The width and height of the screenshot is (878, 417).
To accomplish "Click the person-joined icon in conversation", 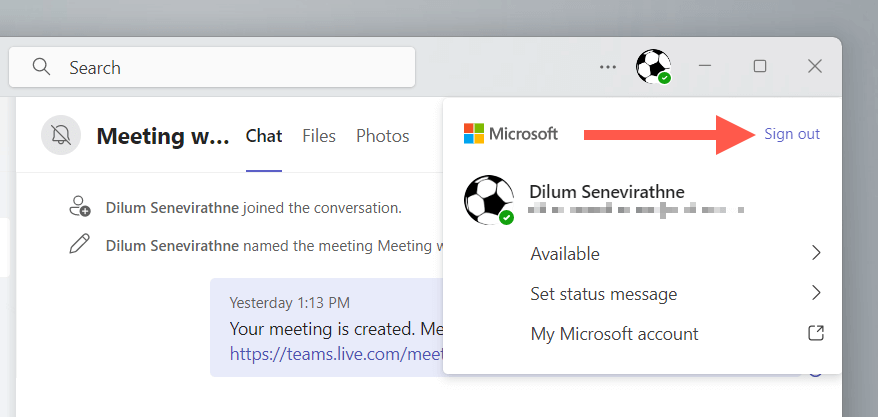I will (x=80, y=208).
